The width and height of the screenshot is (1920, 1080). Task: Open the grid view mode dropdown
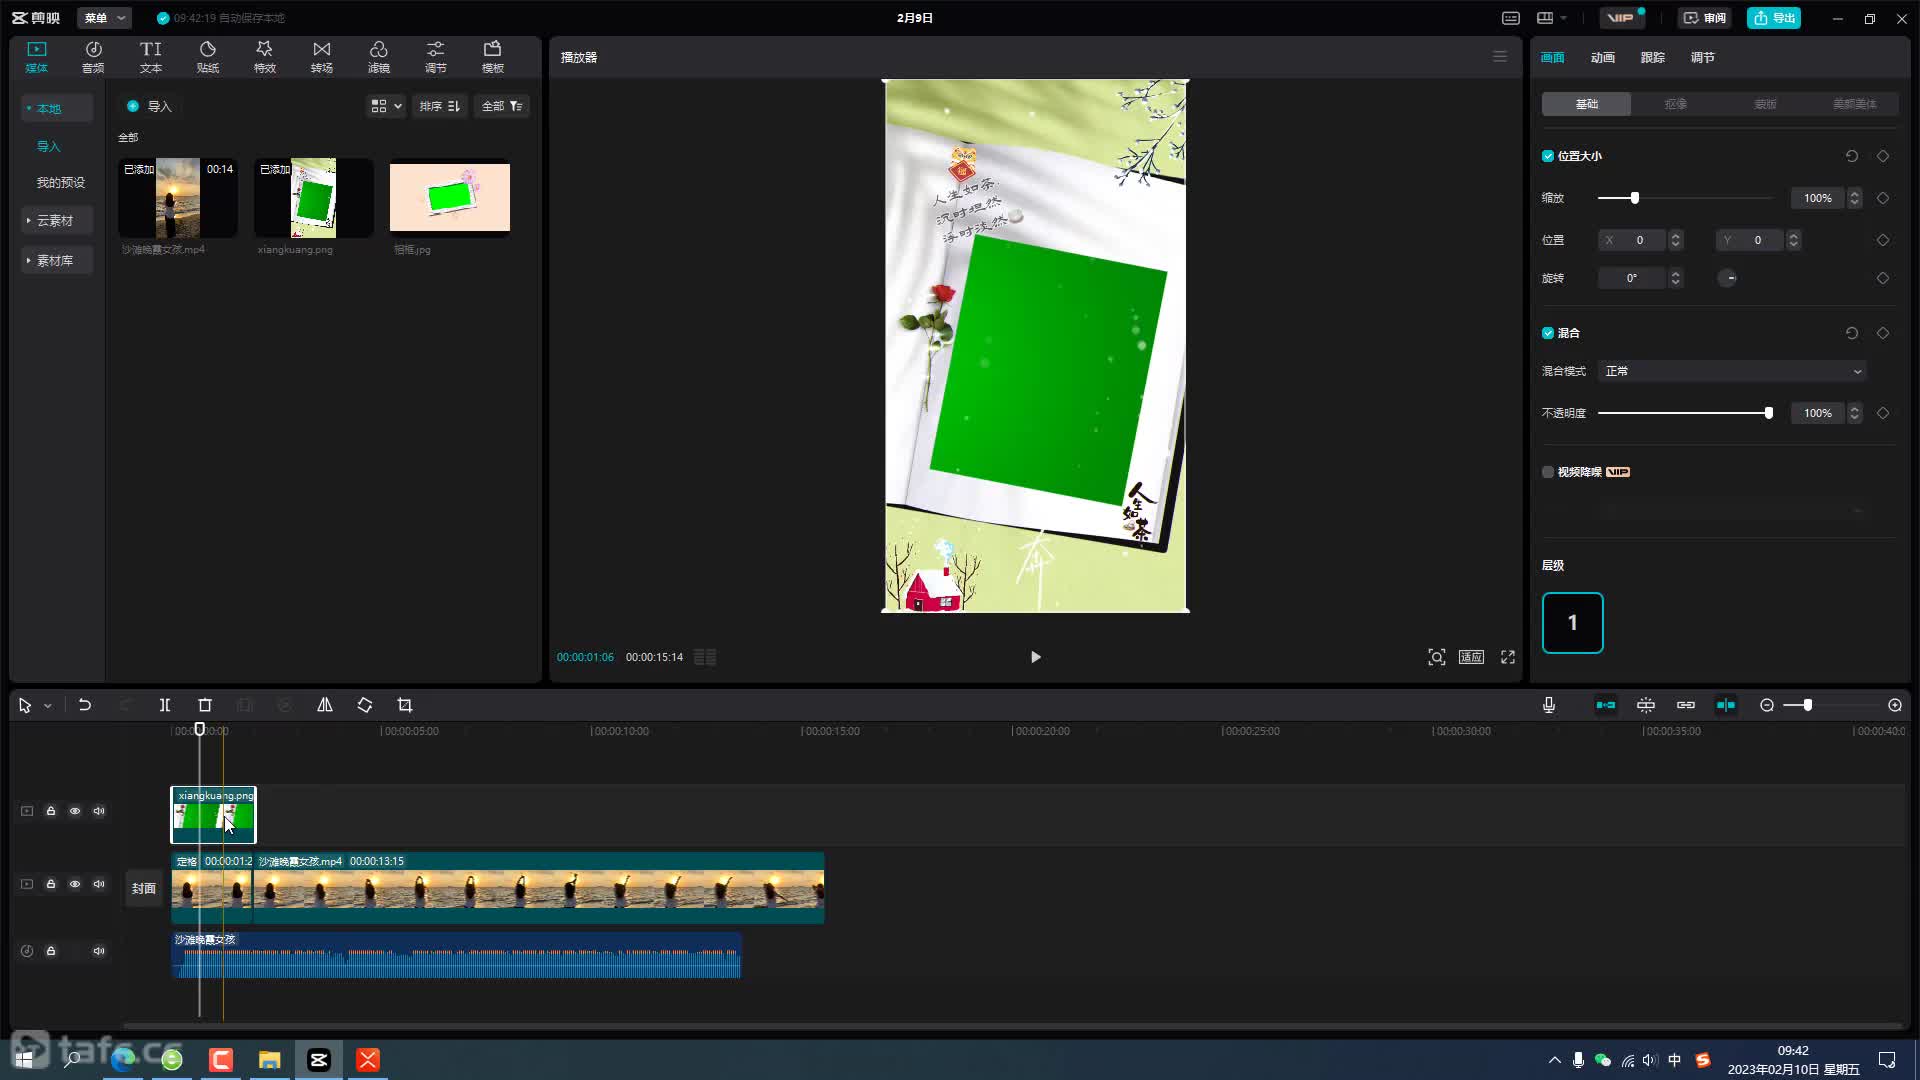point(386,106)
